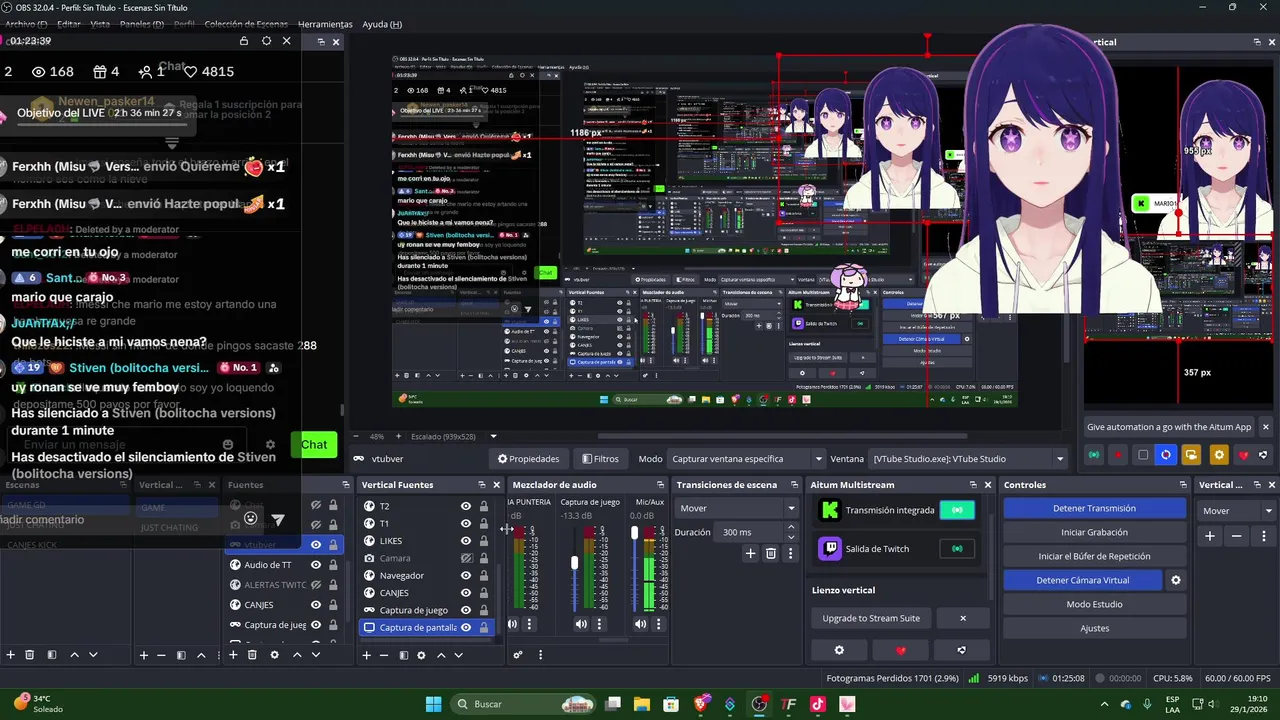This screenshot has width=1280, height=720.
Task: Click Iniciar el Búfer de Repetición
Action: coord(1094,556)
